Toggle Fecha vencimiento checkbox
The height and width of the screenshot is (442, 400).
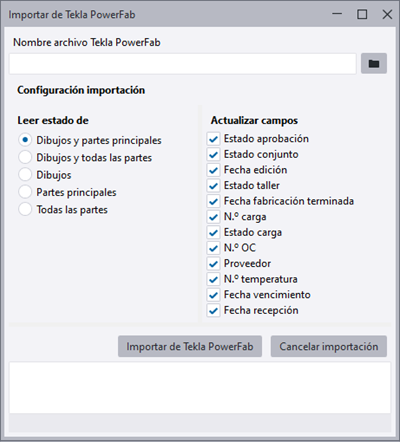click(x=213, y=295)
